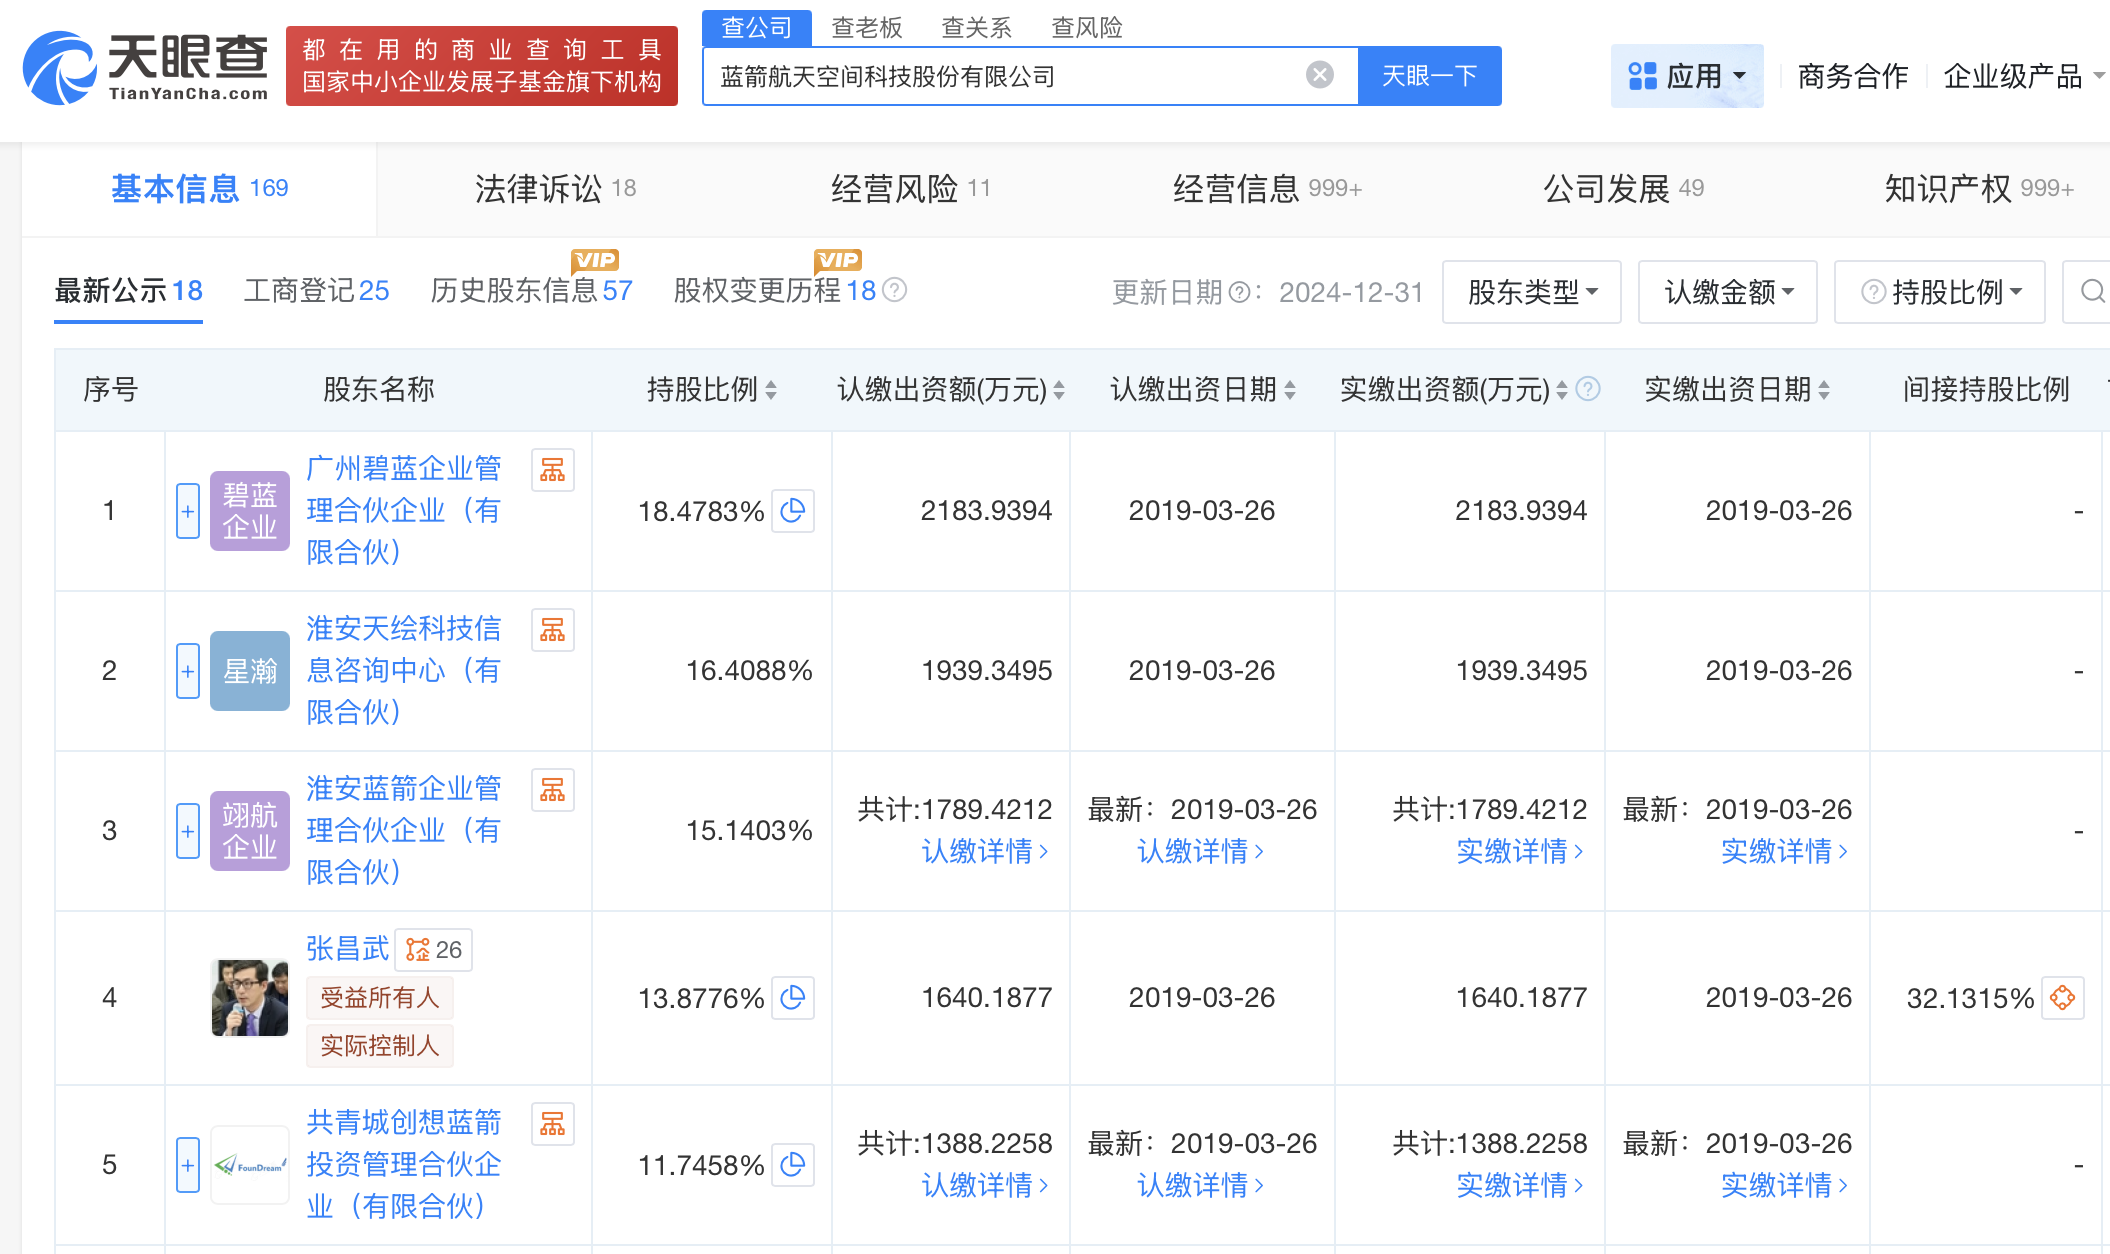This screenshot has width=2110, height=1254.
Task: Click the partner badge 26 beside 张昌武
Action: click(433, 949)
